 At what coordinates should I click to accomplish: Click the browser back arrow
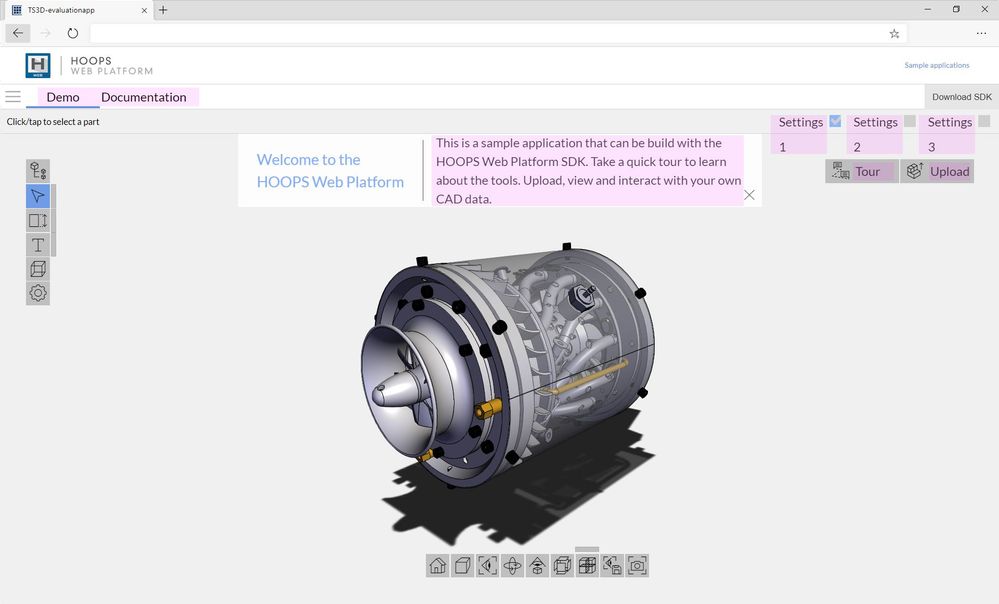point(18,33)
